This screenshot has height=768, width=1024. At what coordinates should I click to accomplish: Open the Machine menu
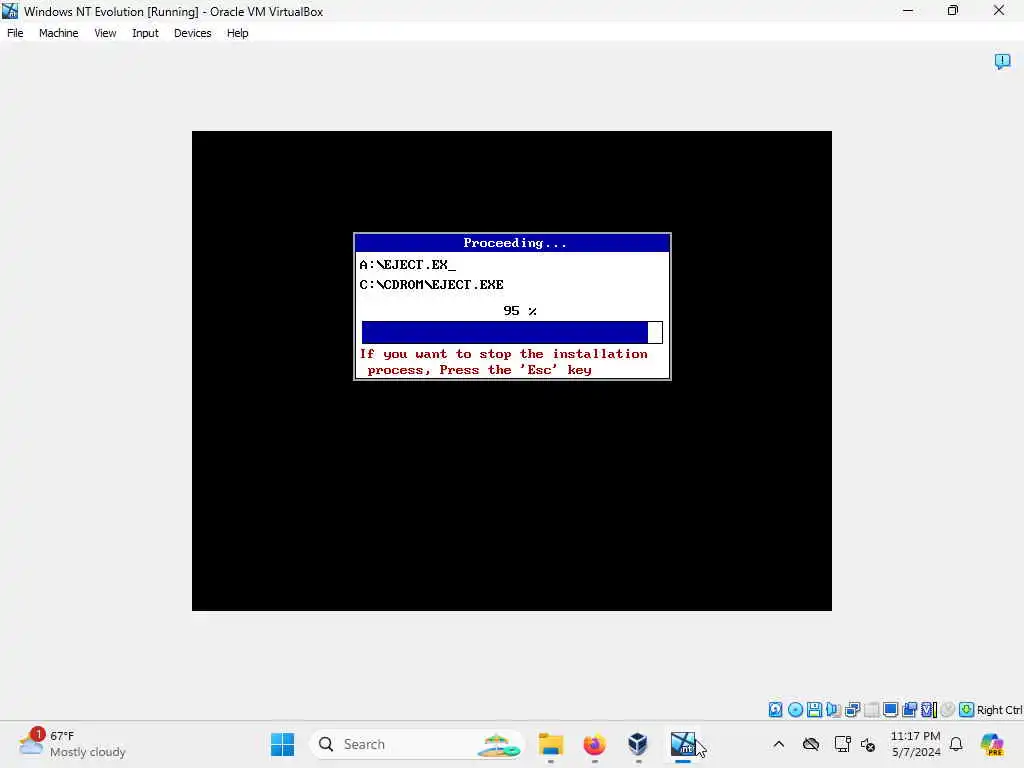tap(58, 33)
